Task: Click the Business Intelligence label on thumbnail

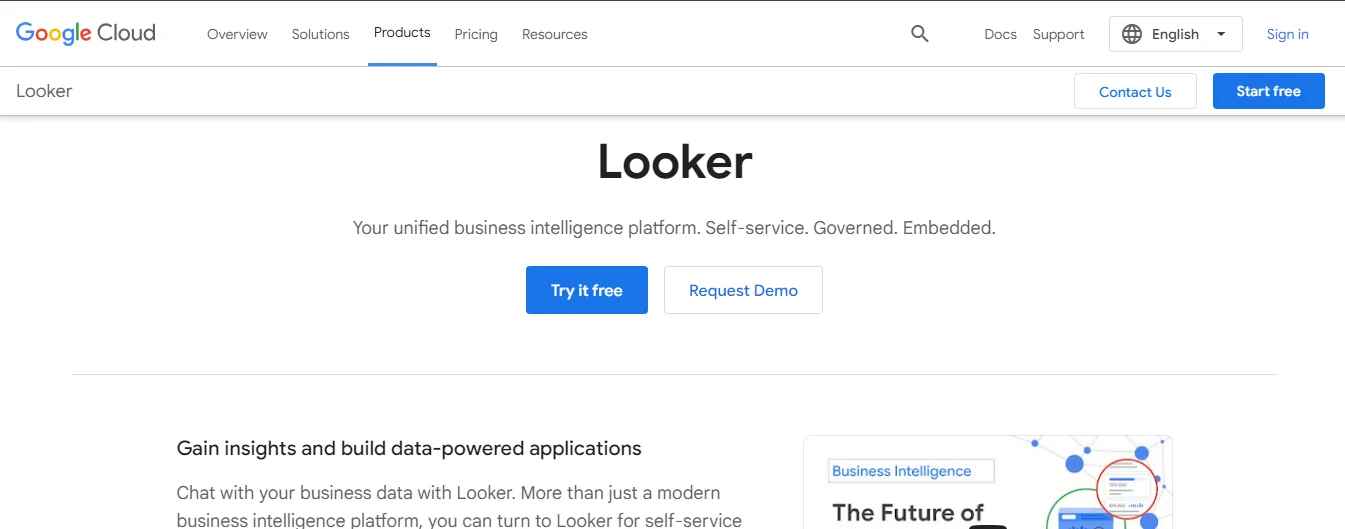Action: point(901,471)
